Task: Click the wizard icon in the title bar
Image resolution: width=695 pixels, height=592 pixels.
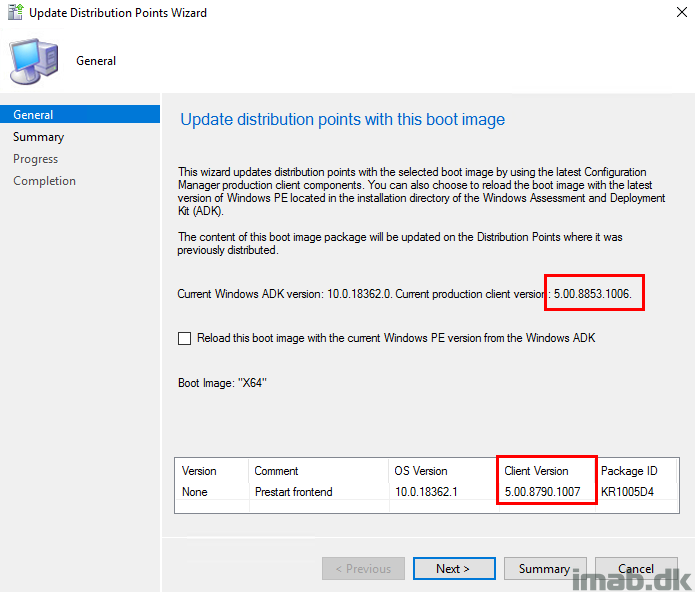Action: 14,12
